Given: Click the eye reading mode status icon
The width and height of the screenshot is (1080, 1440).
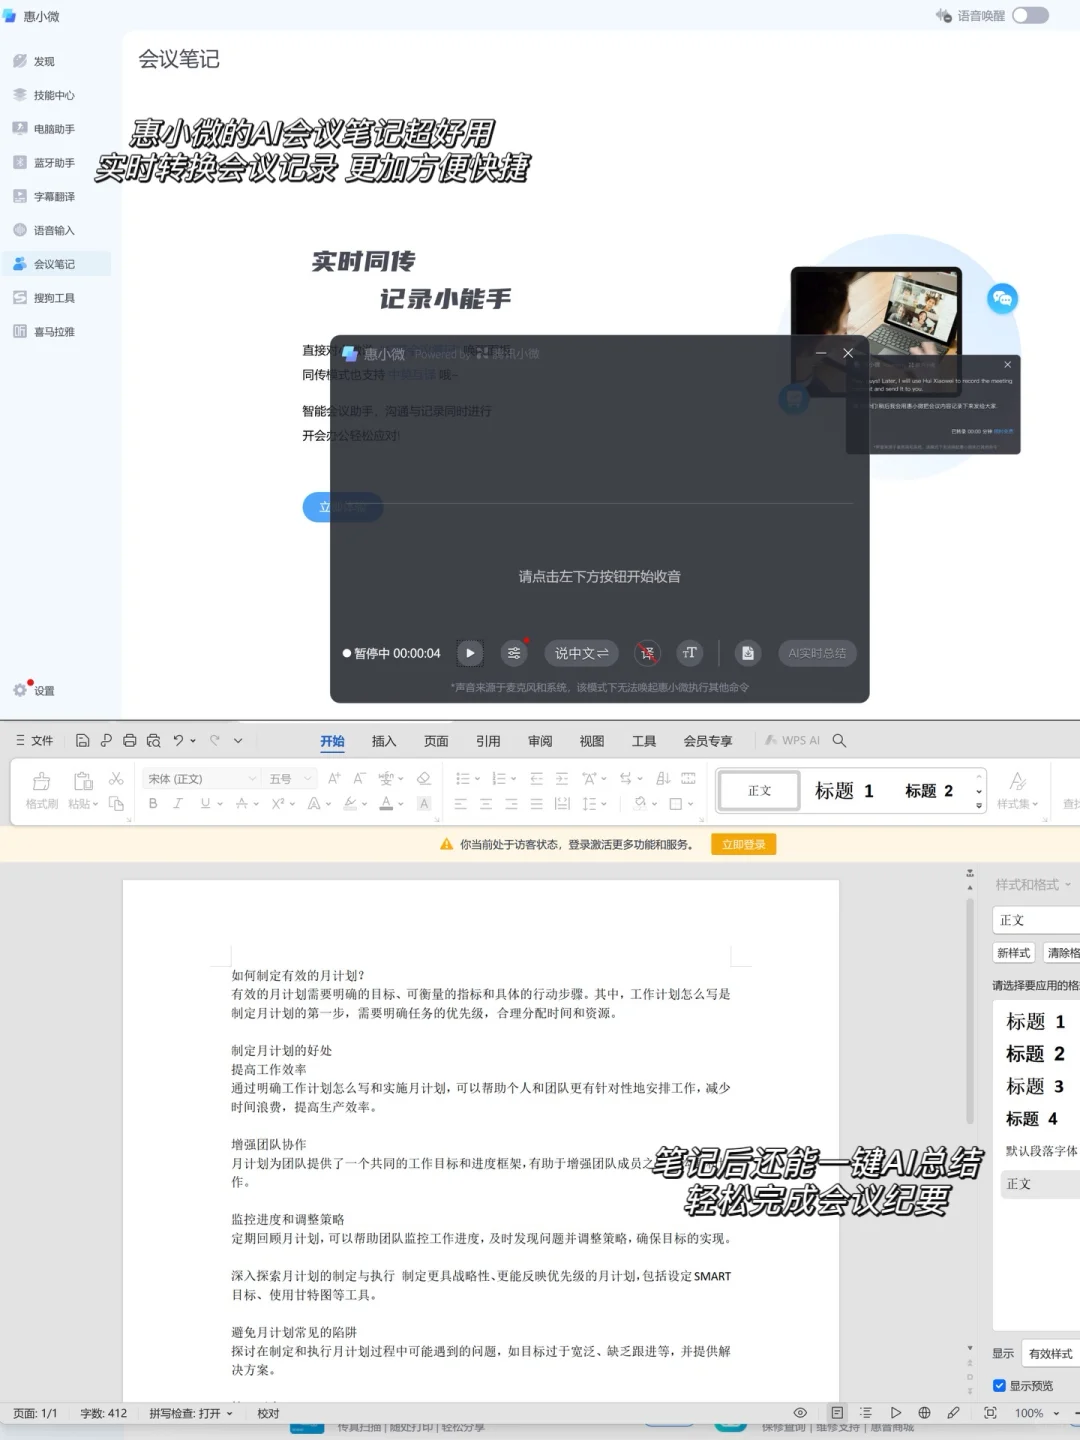Looking at the screenshot, I should [x=800, y=1413].
